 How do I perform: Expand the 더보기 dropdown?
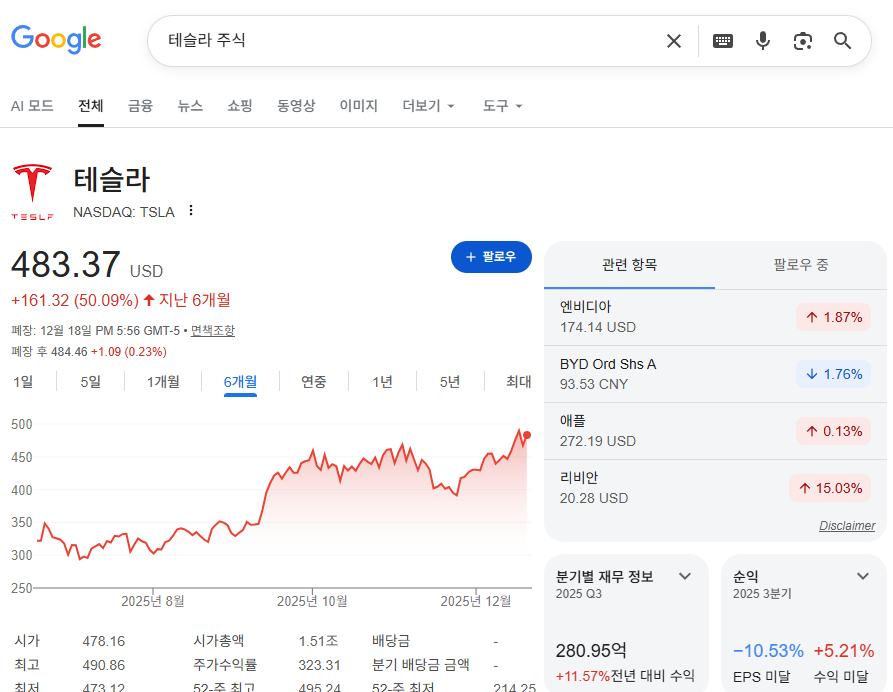tap(428, 106)
